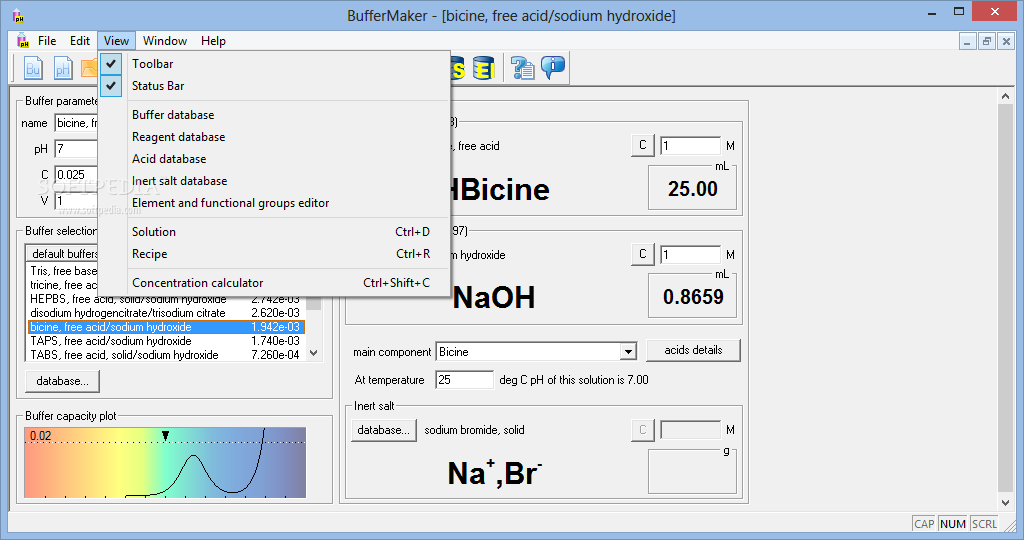Viewport: 1024px width, 540px height.
Task: Toggle the Status Bar checked menu item
Action: click(x=274, y=86)
